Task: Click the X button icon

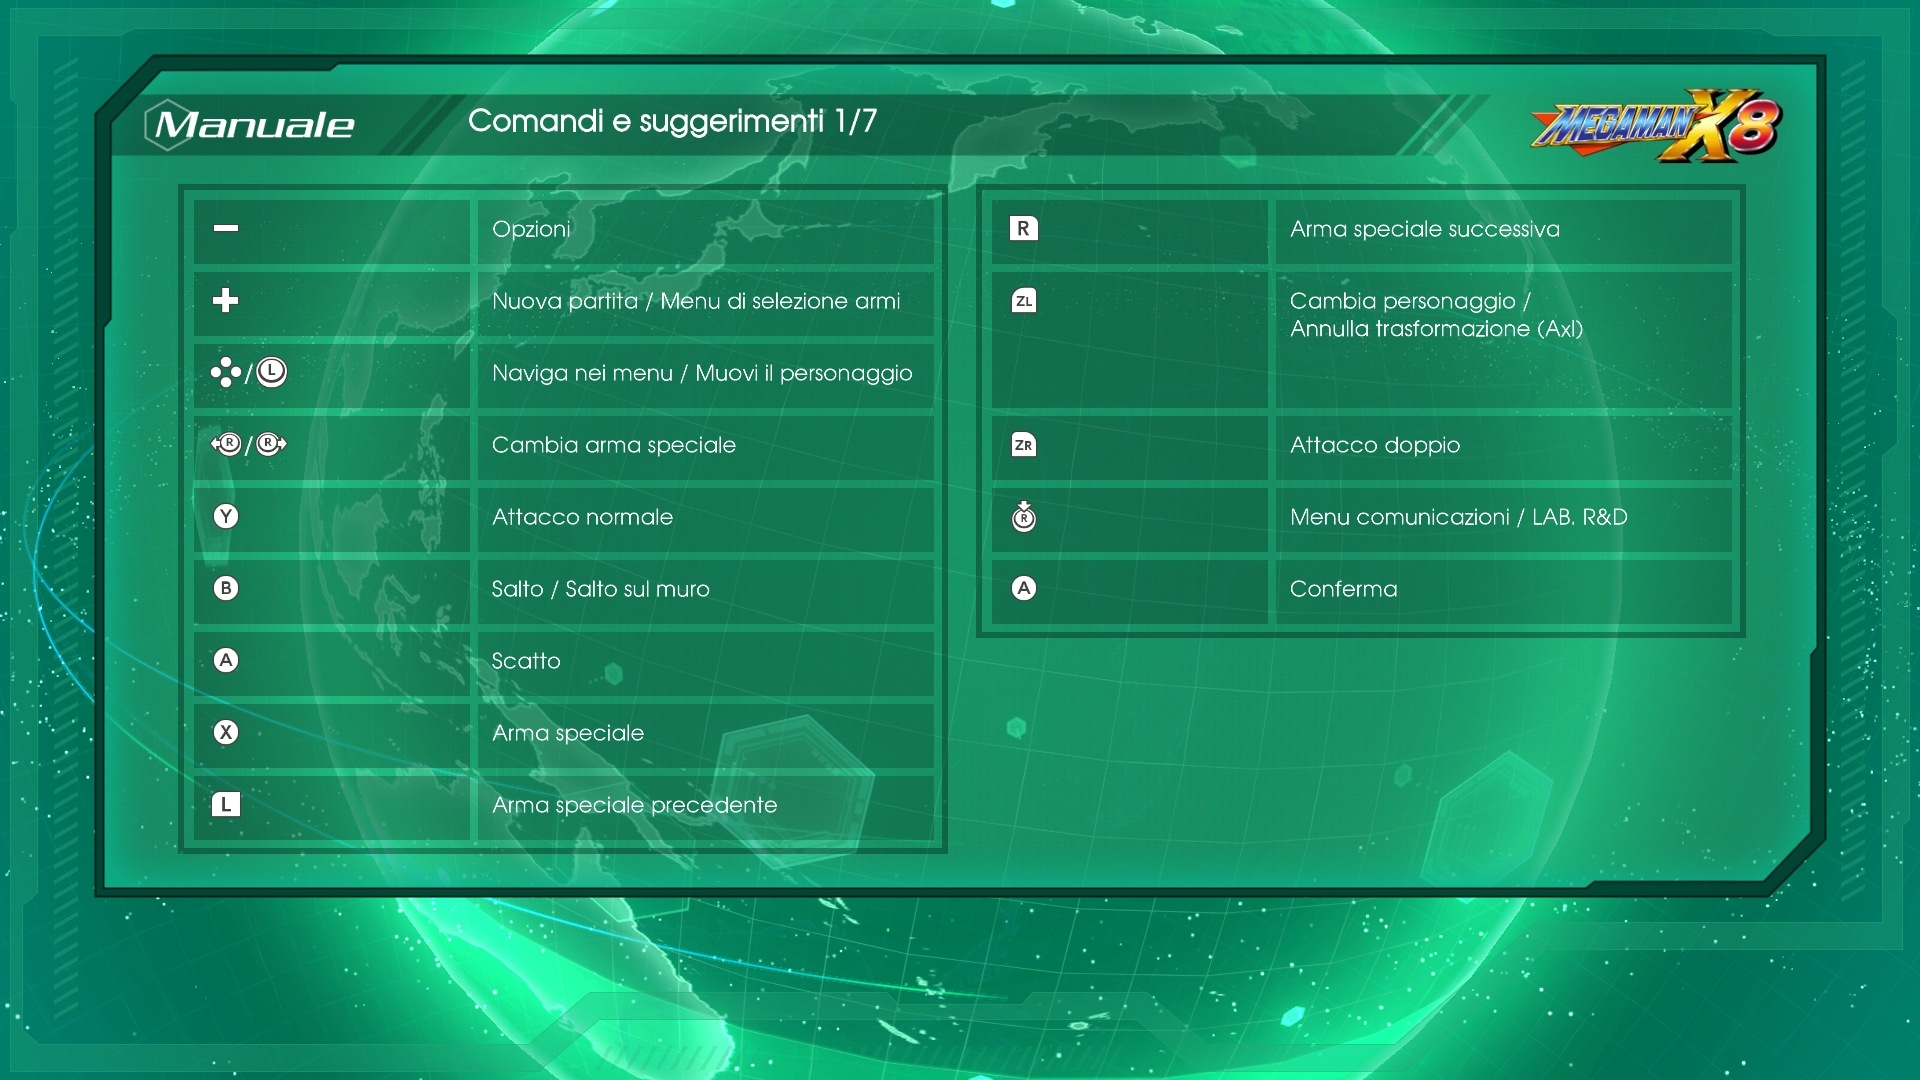Action: pos(226,732)
